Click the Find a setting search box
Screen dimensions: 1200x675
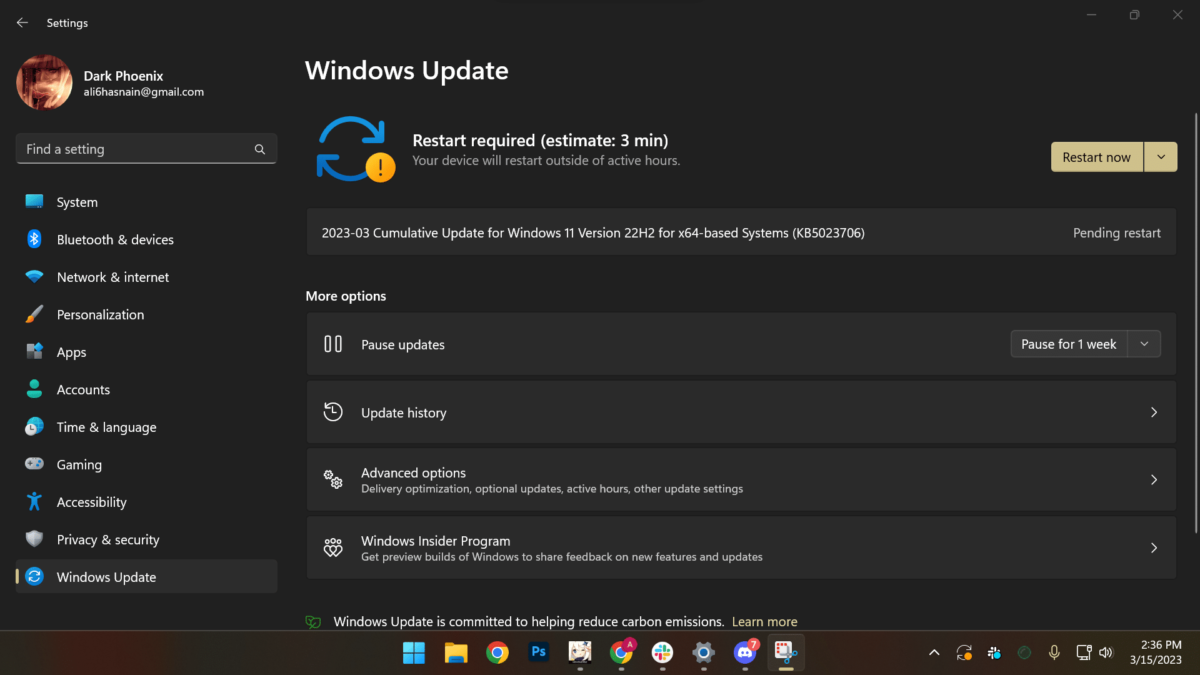click(135, 149)
